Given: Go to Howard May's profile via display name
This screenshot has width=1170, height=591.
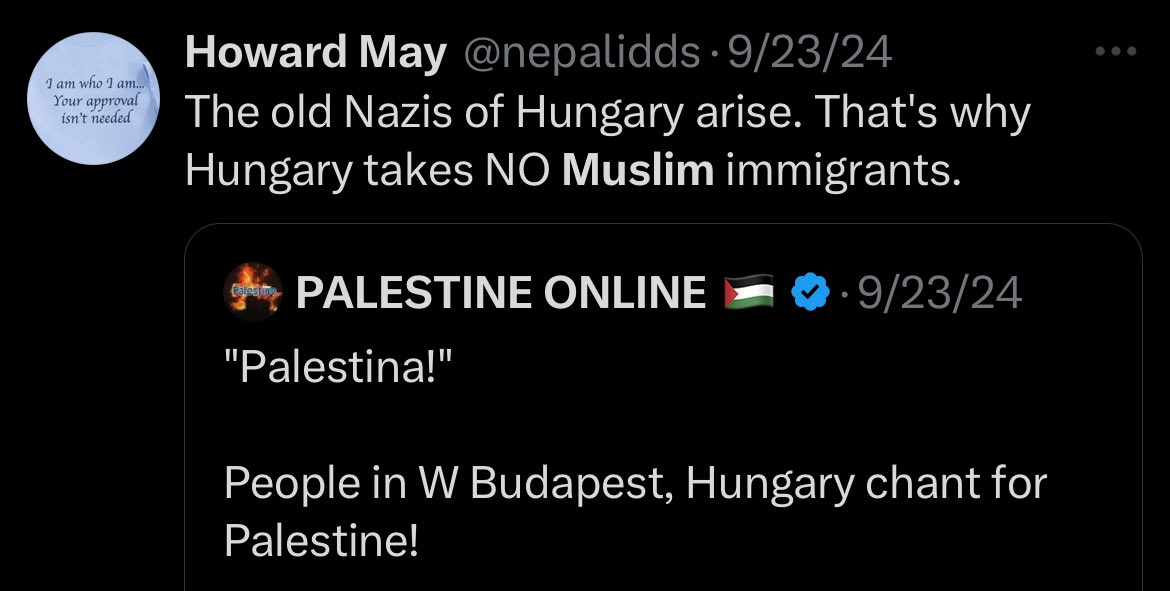Looking at the screenshot, I should 316,53.
